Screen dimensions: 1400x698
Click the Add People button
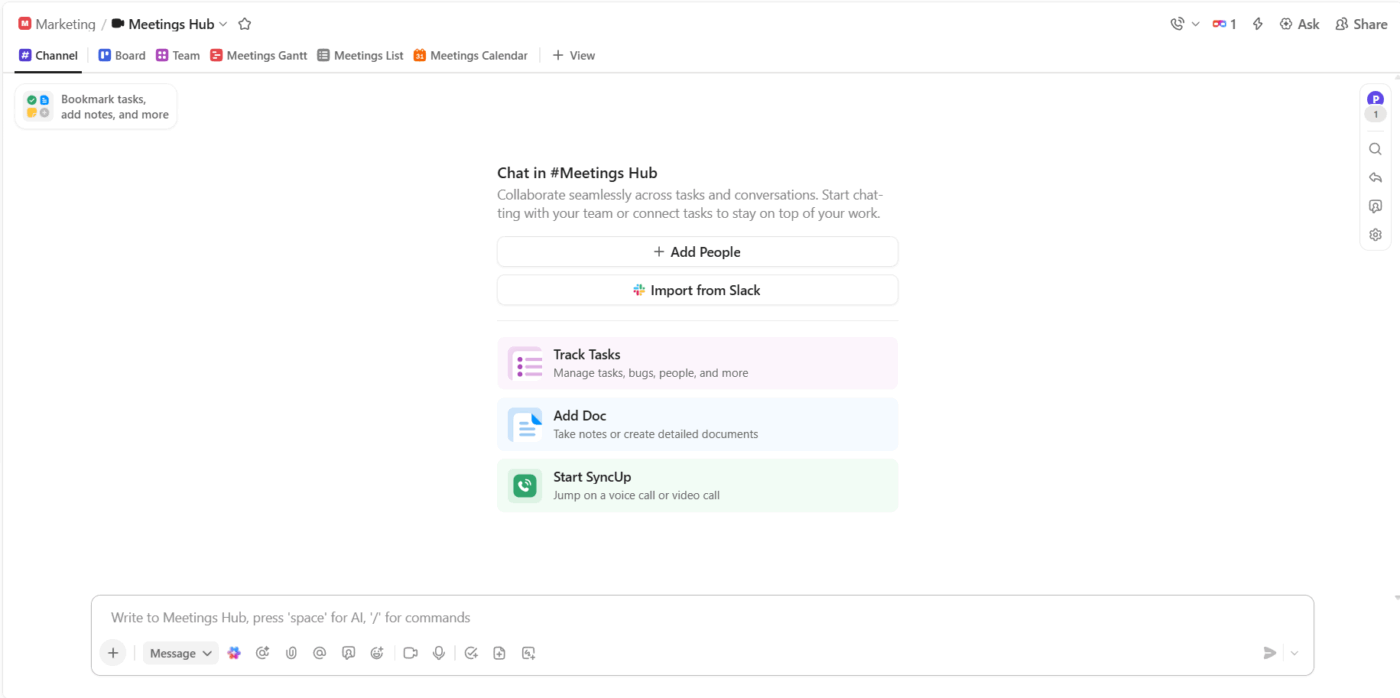(x=697, y=251)
